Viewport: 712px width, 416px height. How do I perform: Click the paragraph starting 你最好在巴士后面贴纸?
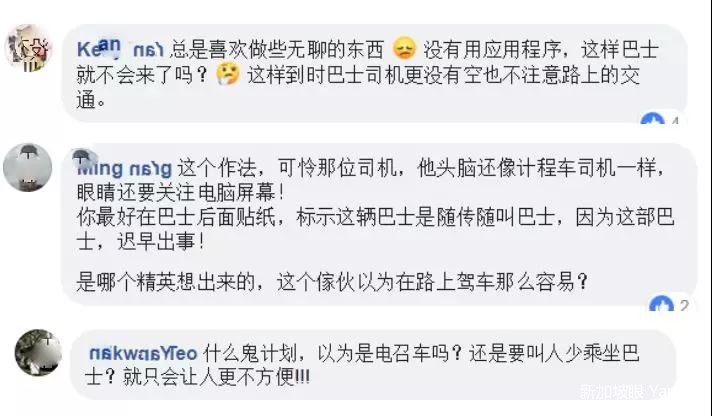tap(376, 229)
